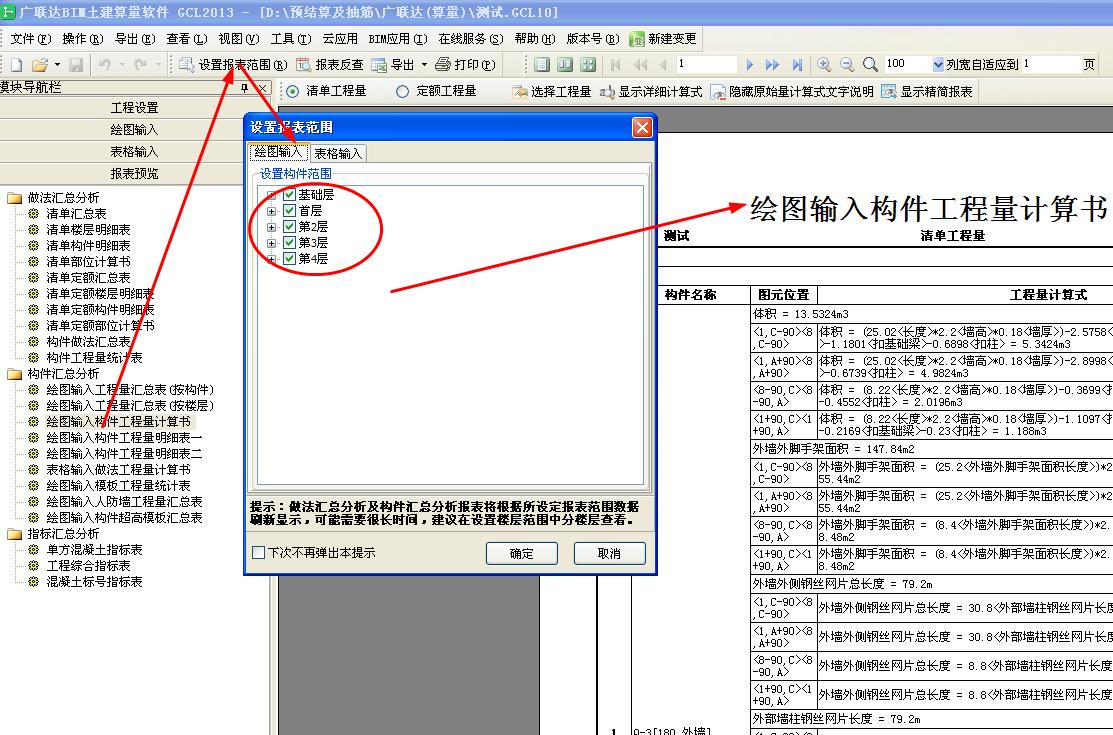Click 隐藏原始量计算式文字说明 button
Screen dimensions: 1113x735
pyautogui.click(x=792, y=92)
